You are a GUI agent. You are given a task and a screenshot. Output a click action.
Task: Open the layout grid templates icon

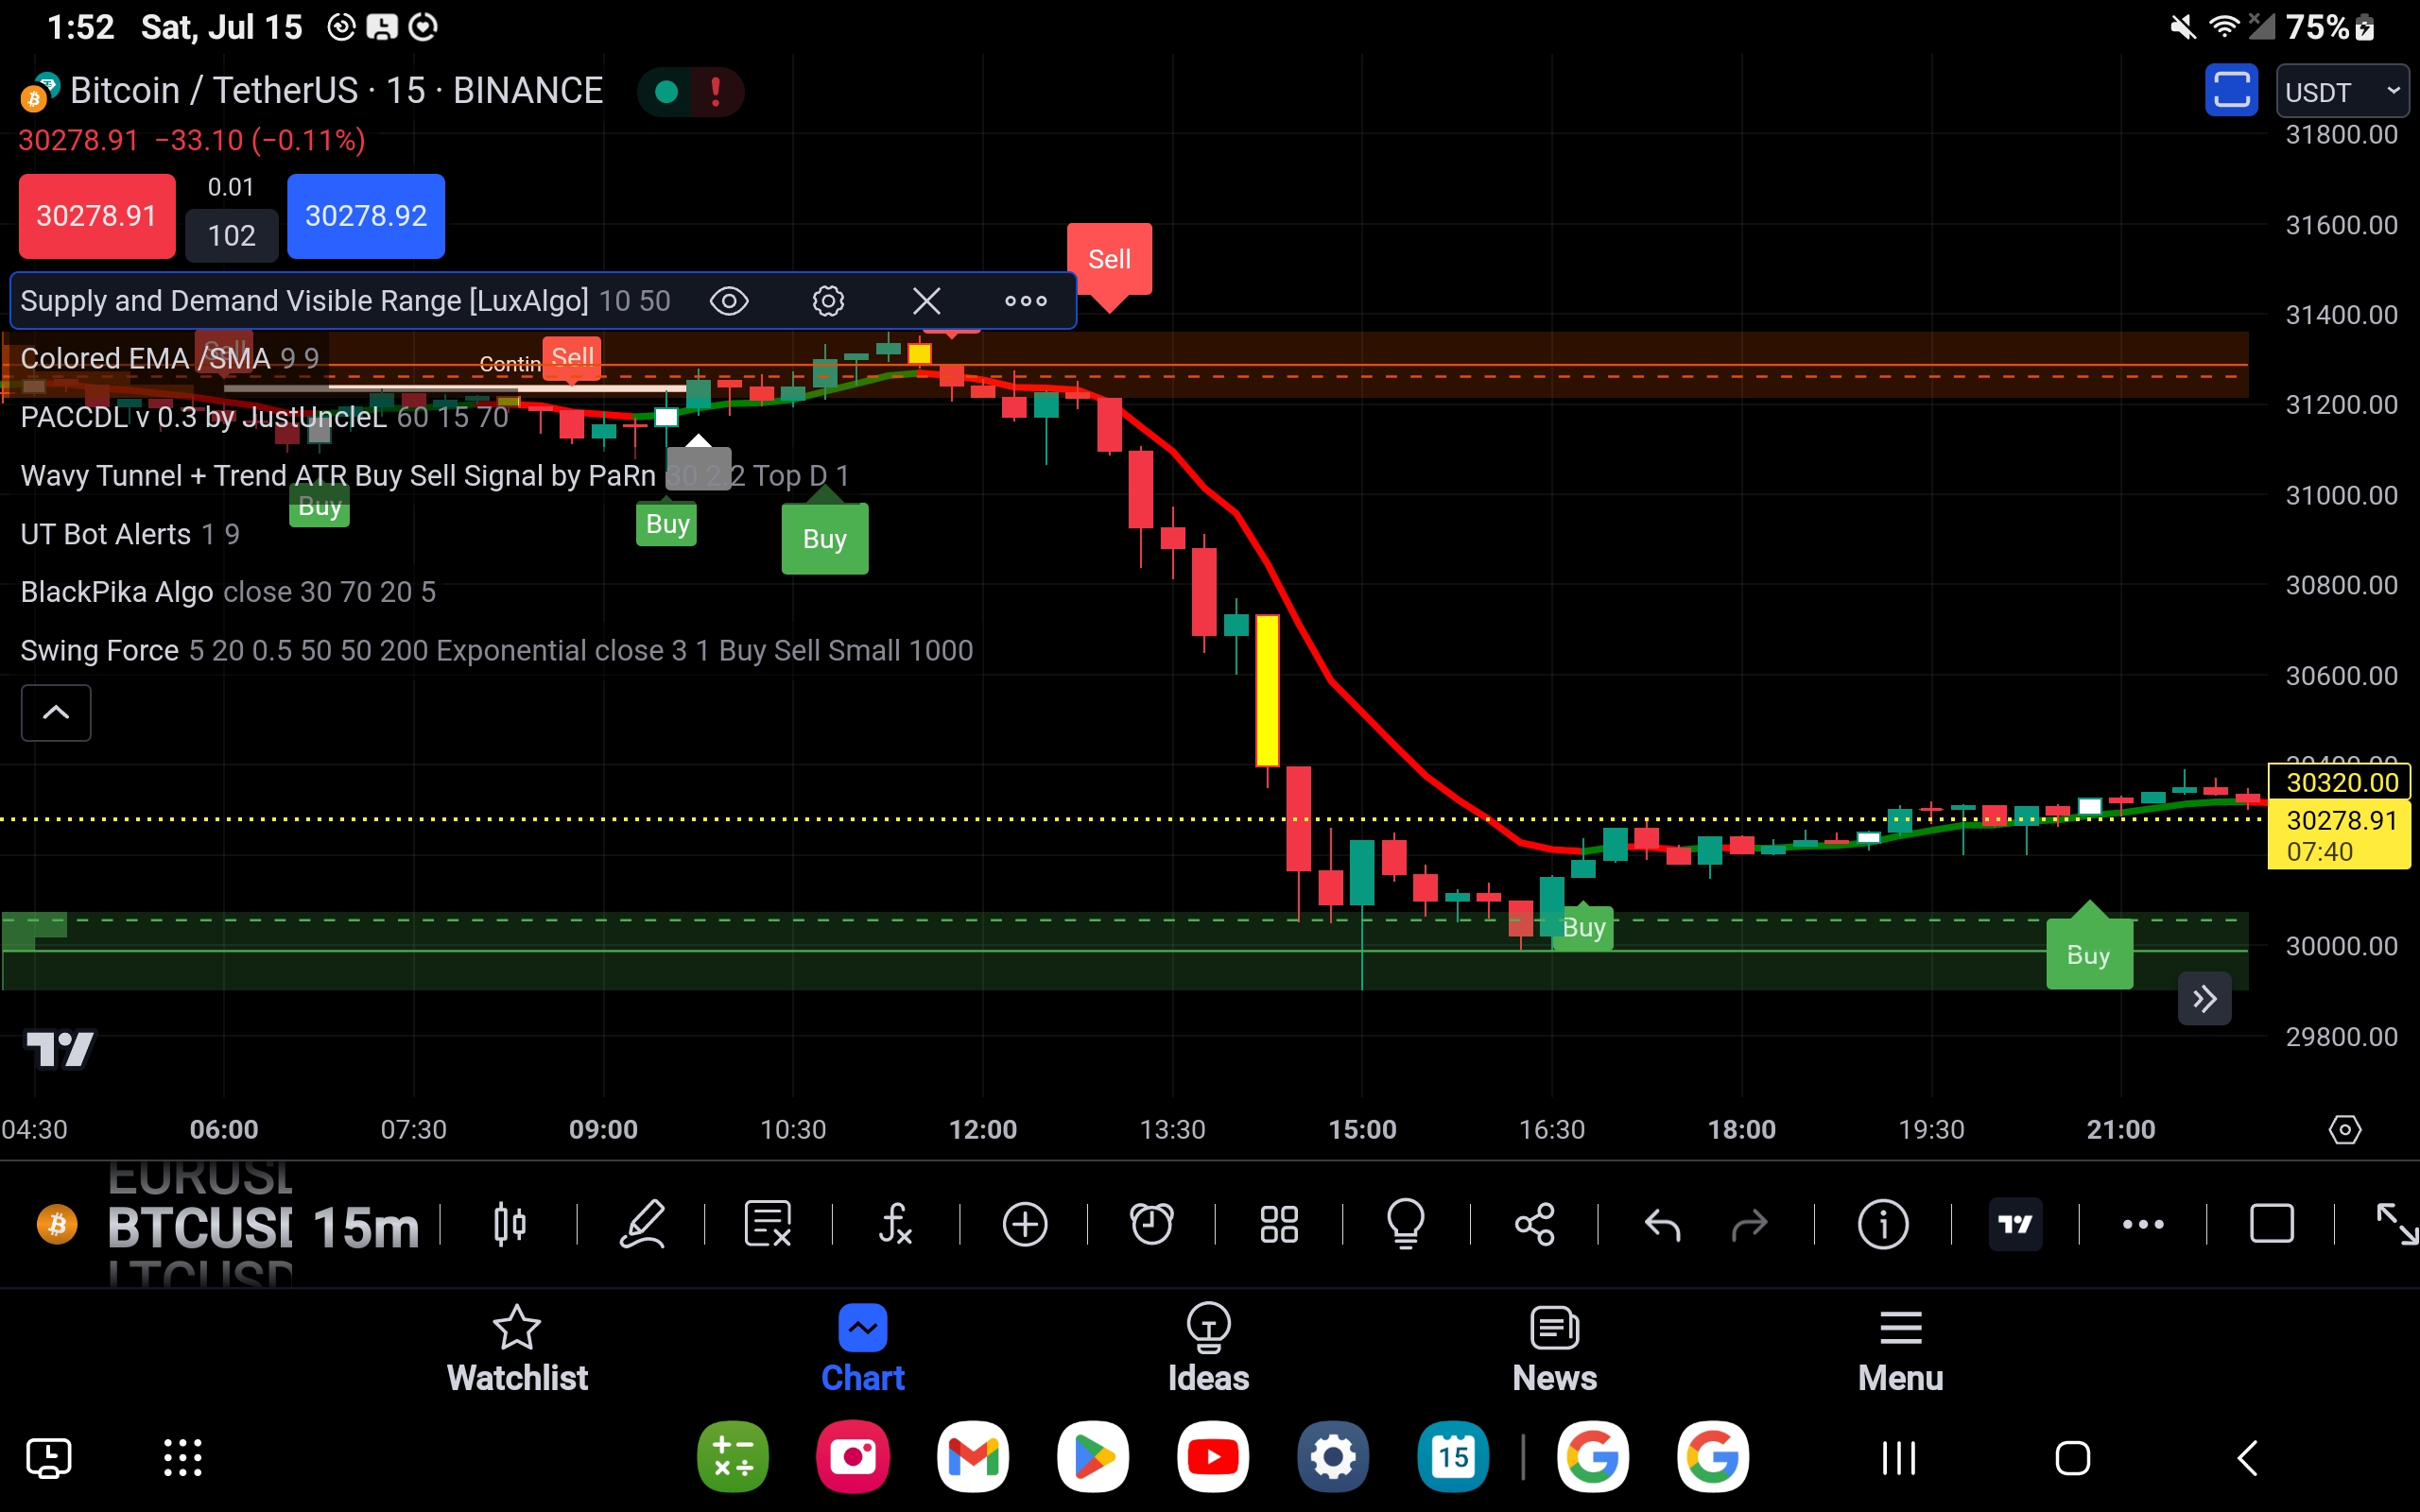pos(1279,1224)
